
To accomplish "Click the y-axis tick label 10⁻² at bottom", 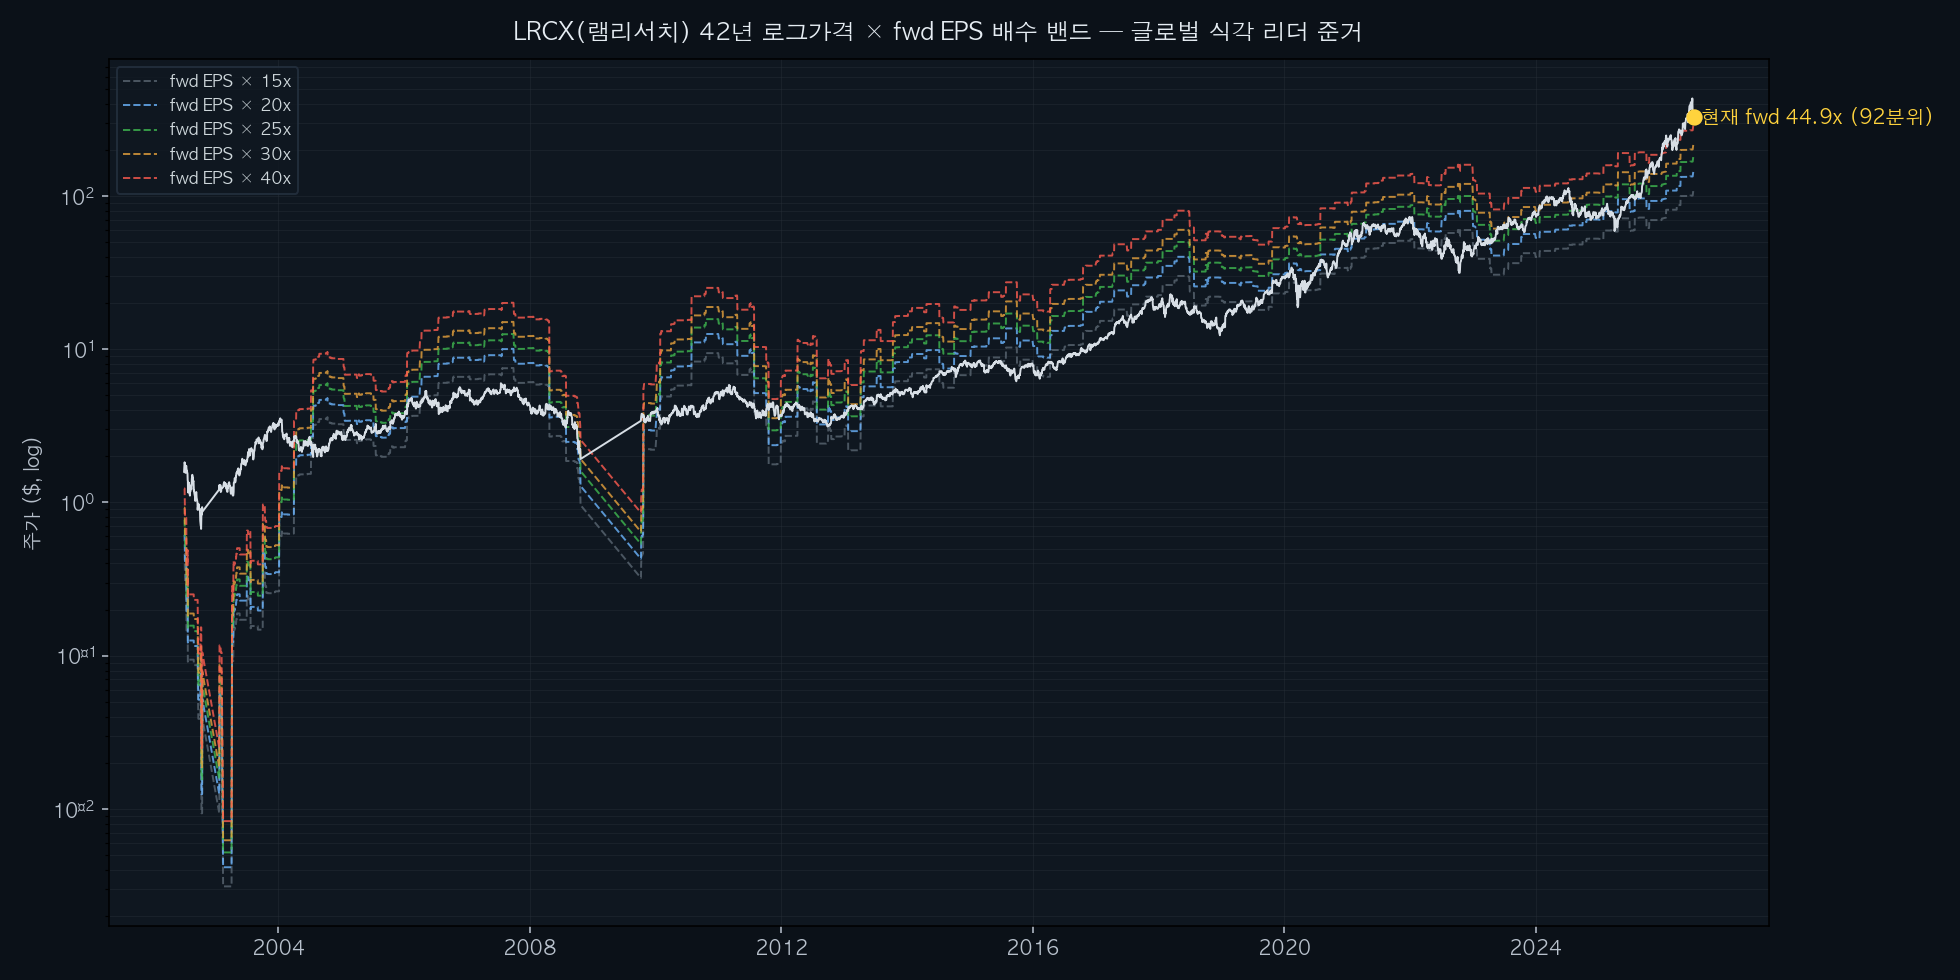I will [75, 809].
